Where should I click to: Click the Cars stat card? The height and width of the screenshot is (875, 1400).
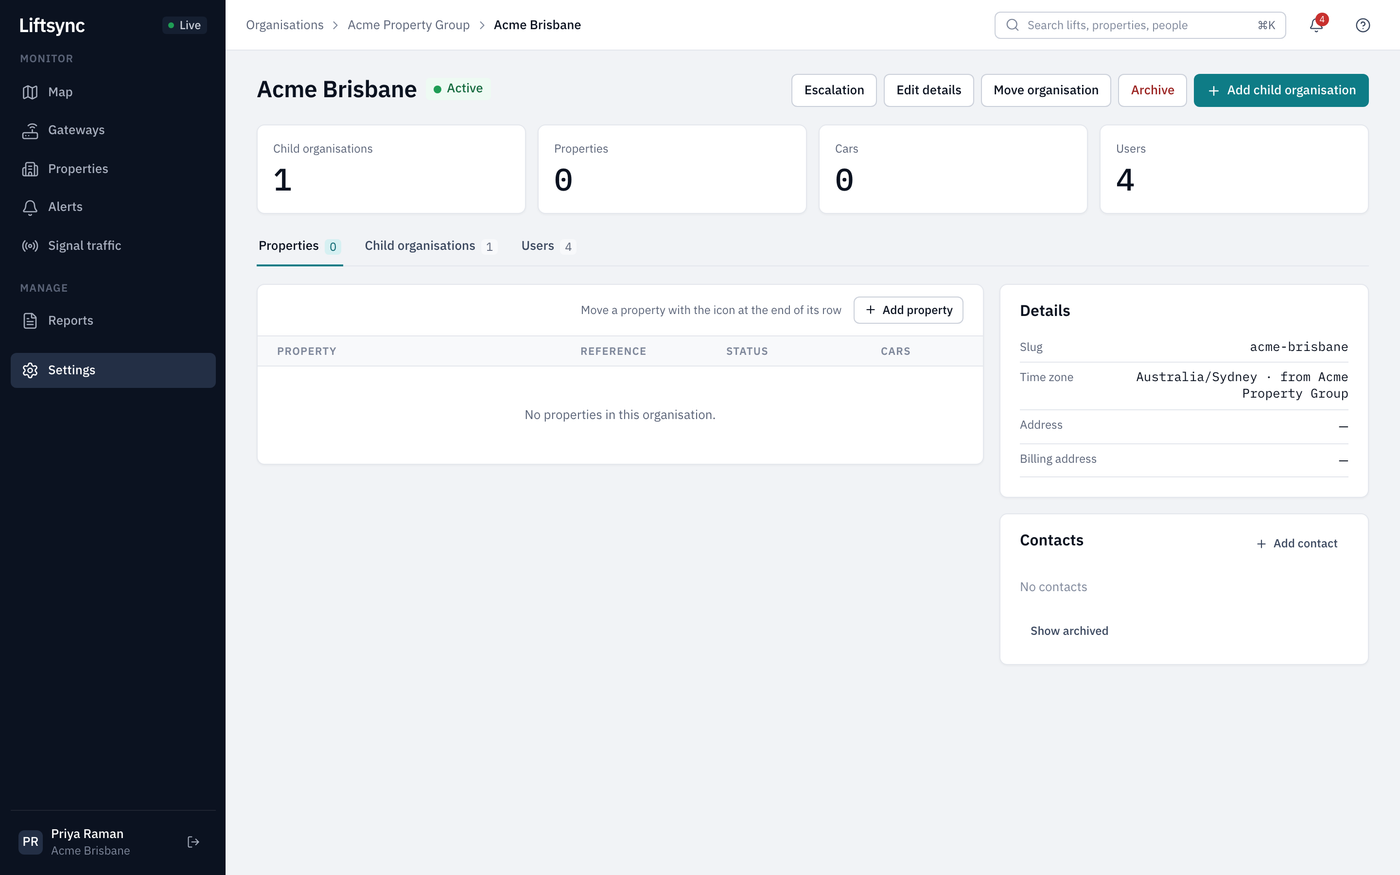[953, 169]
